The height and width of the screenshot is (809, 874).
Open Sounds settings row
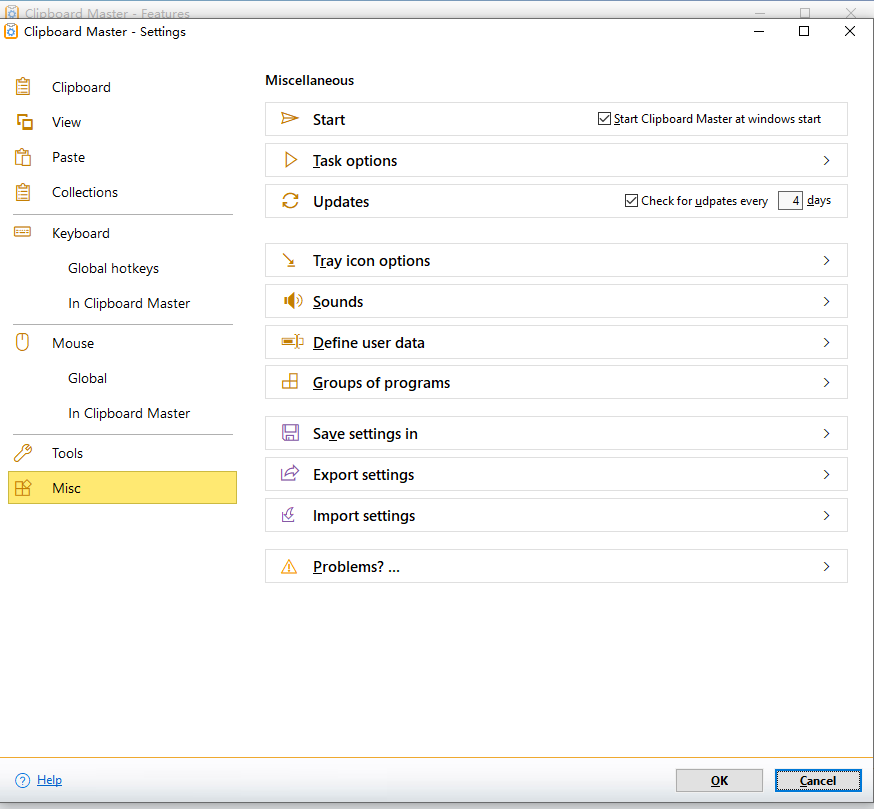[556, 302]
